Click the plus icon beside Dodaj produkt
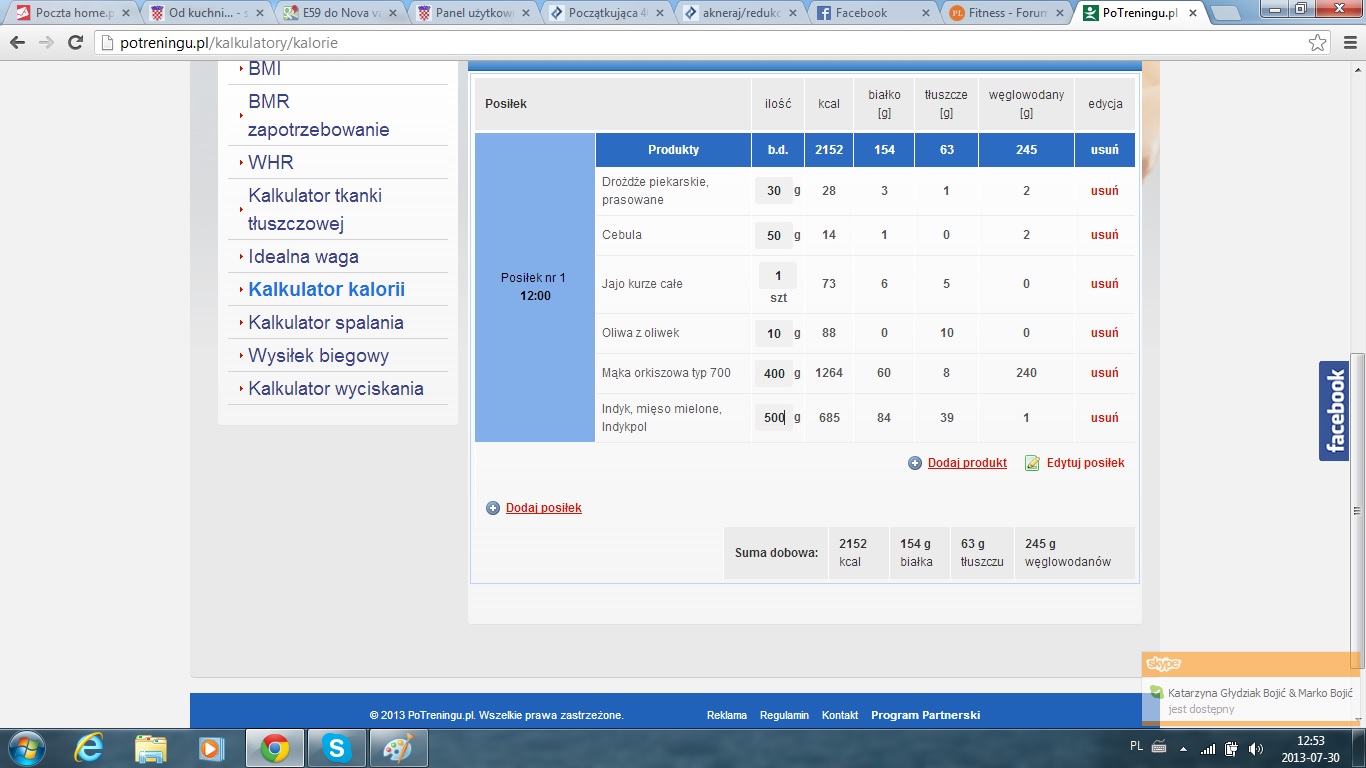Viewport: 1366px width, 768px height. (915, 463)
